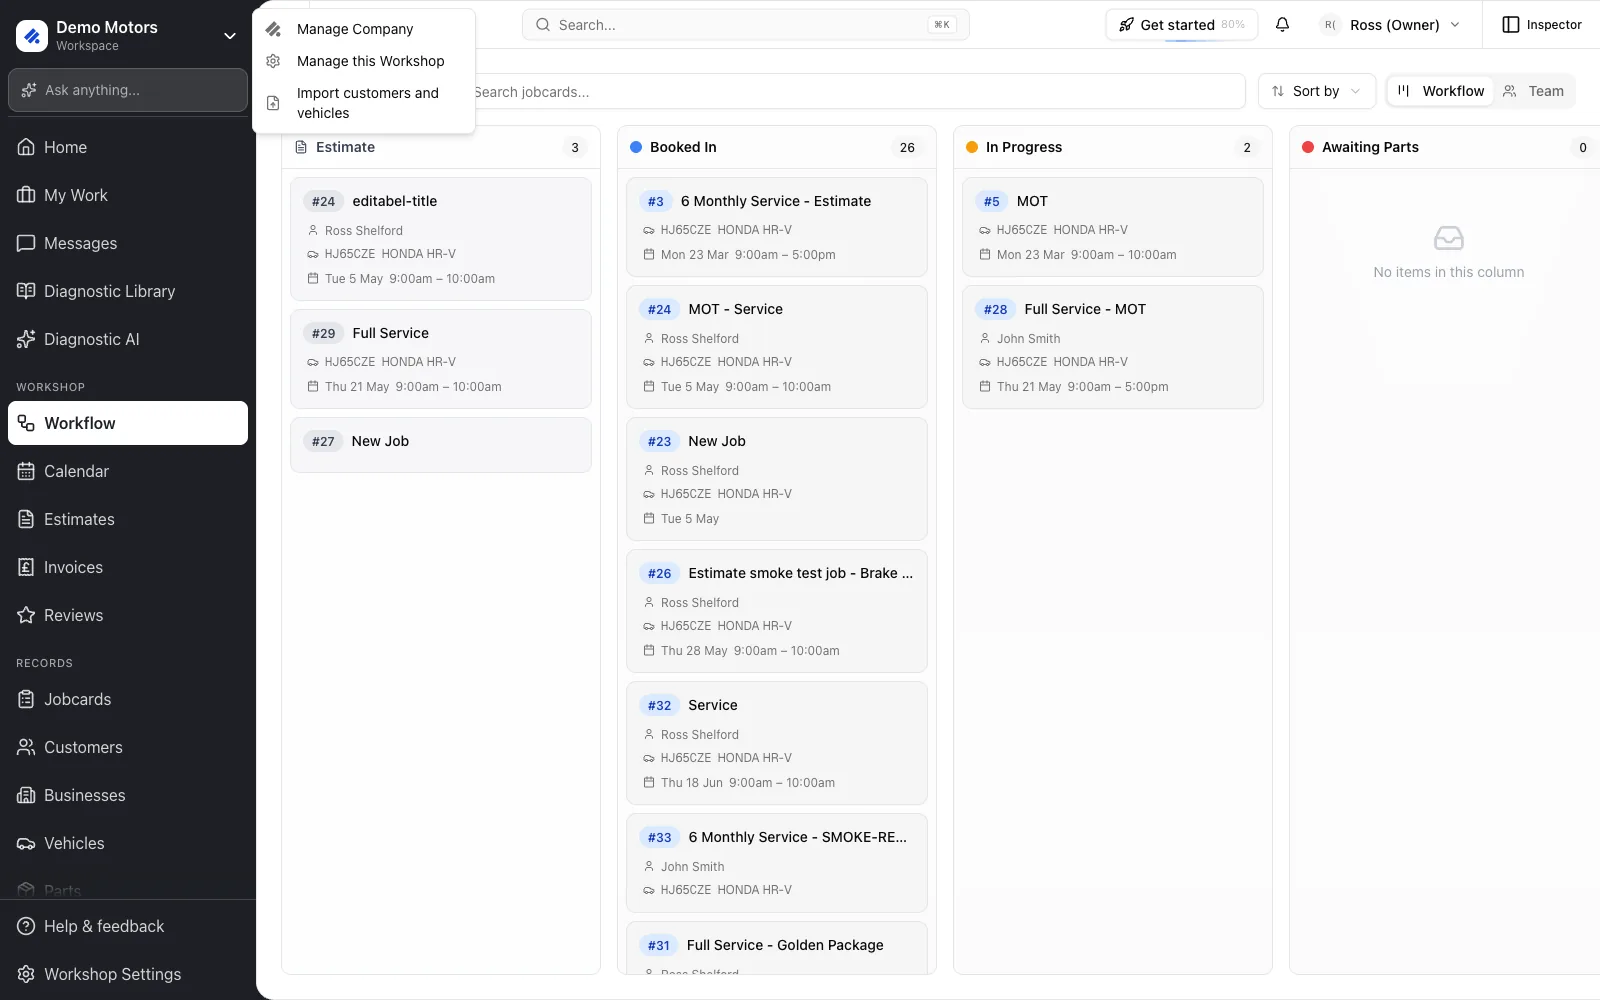Click the Vehicles car icon
Screen dimensions: 1600x1000
[x=26, y=843]
